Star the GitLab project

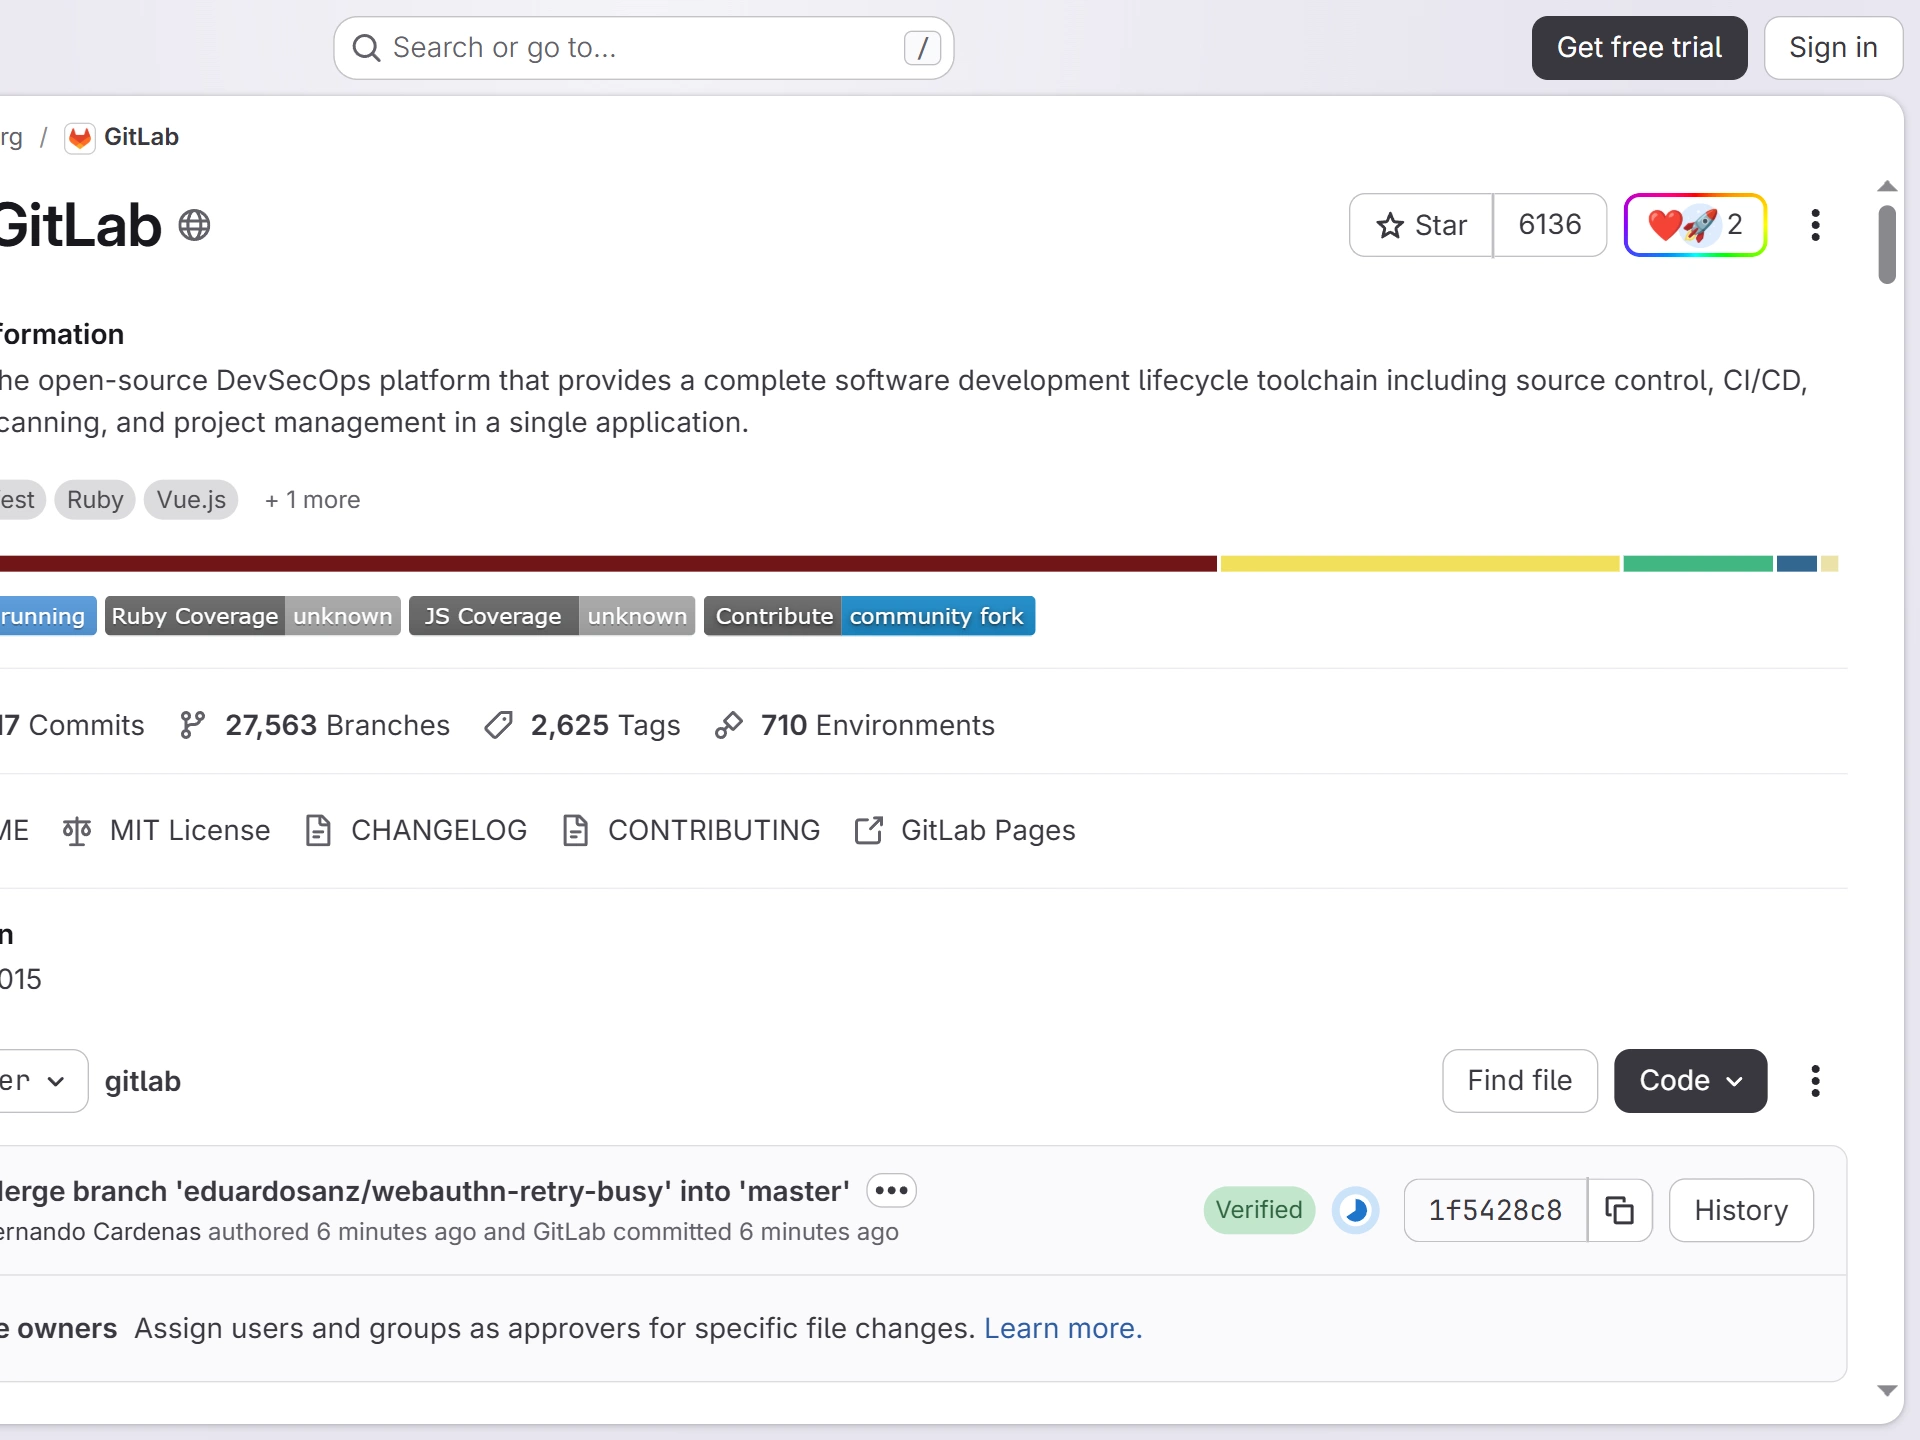[1421, 225]
